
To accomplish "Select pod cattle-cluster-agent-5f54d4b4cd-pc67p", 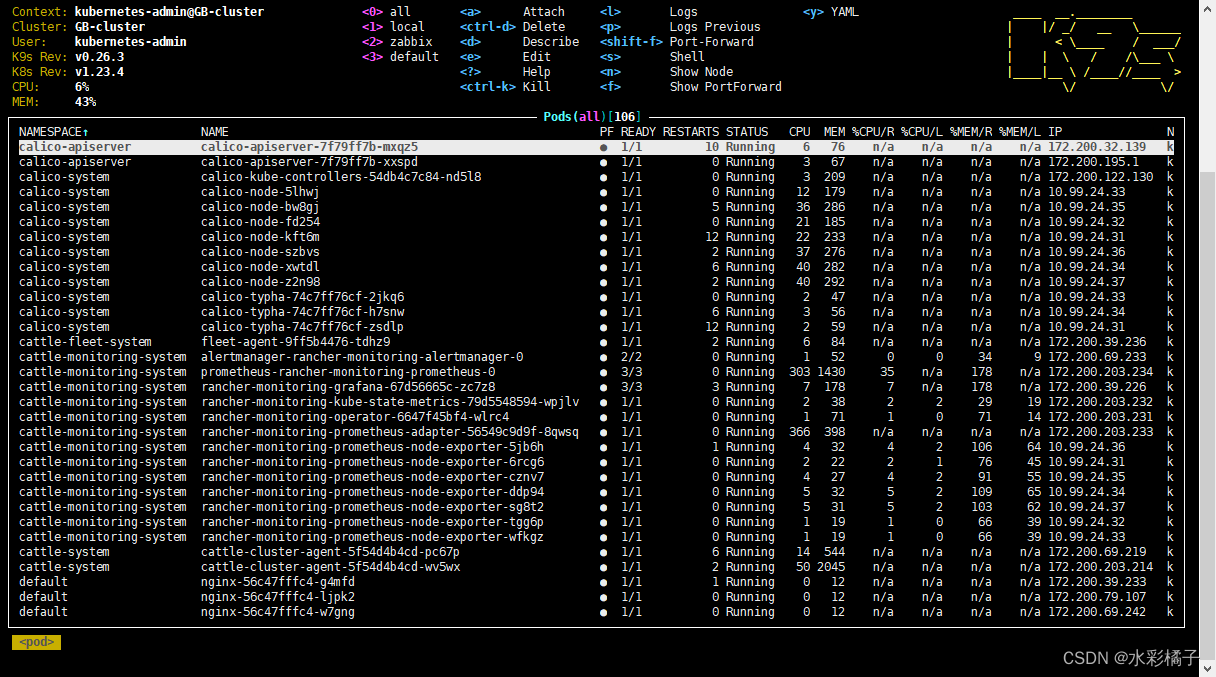I will (596, 552).
